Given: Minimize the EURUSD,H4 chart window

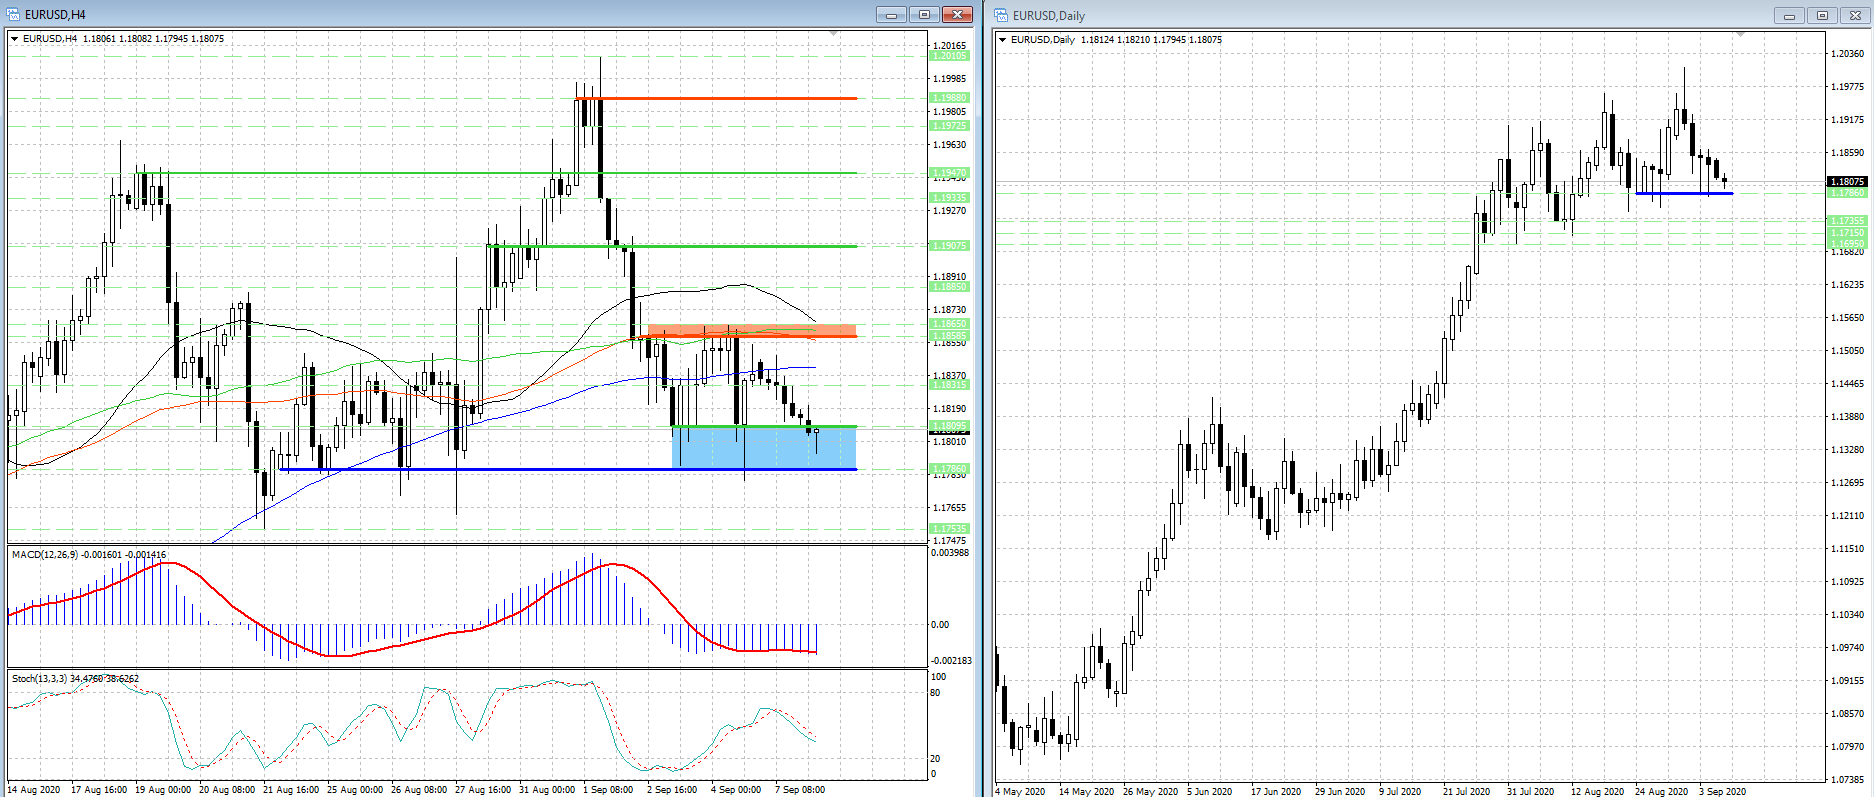Looking at the screenshot, I should tap(891, 15).
